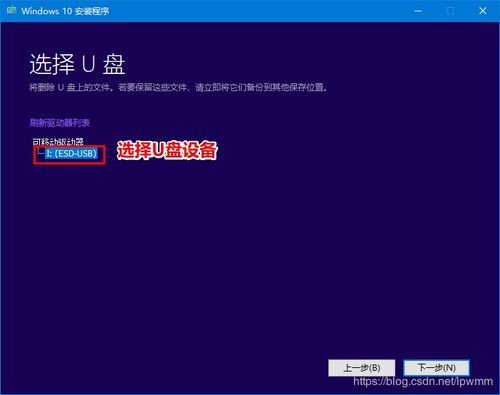Minimize the Windows 10 安装程序 window

[418, 11]
